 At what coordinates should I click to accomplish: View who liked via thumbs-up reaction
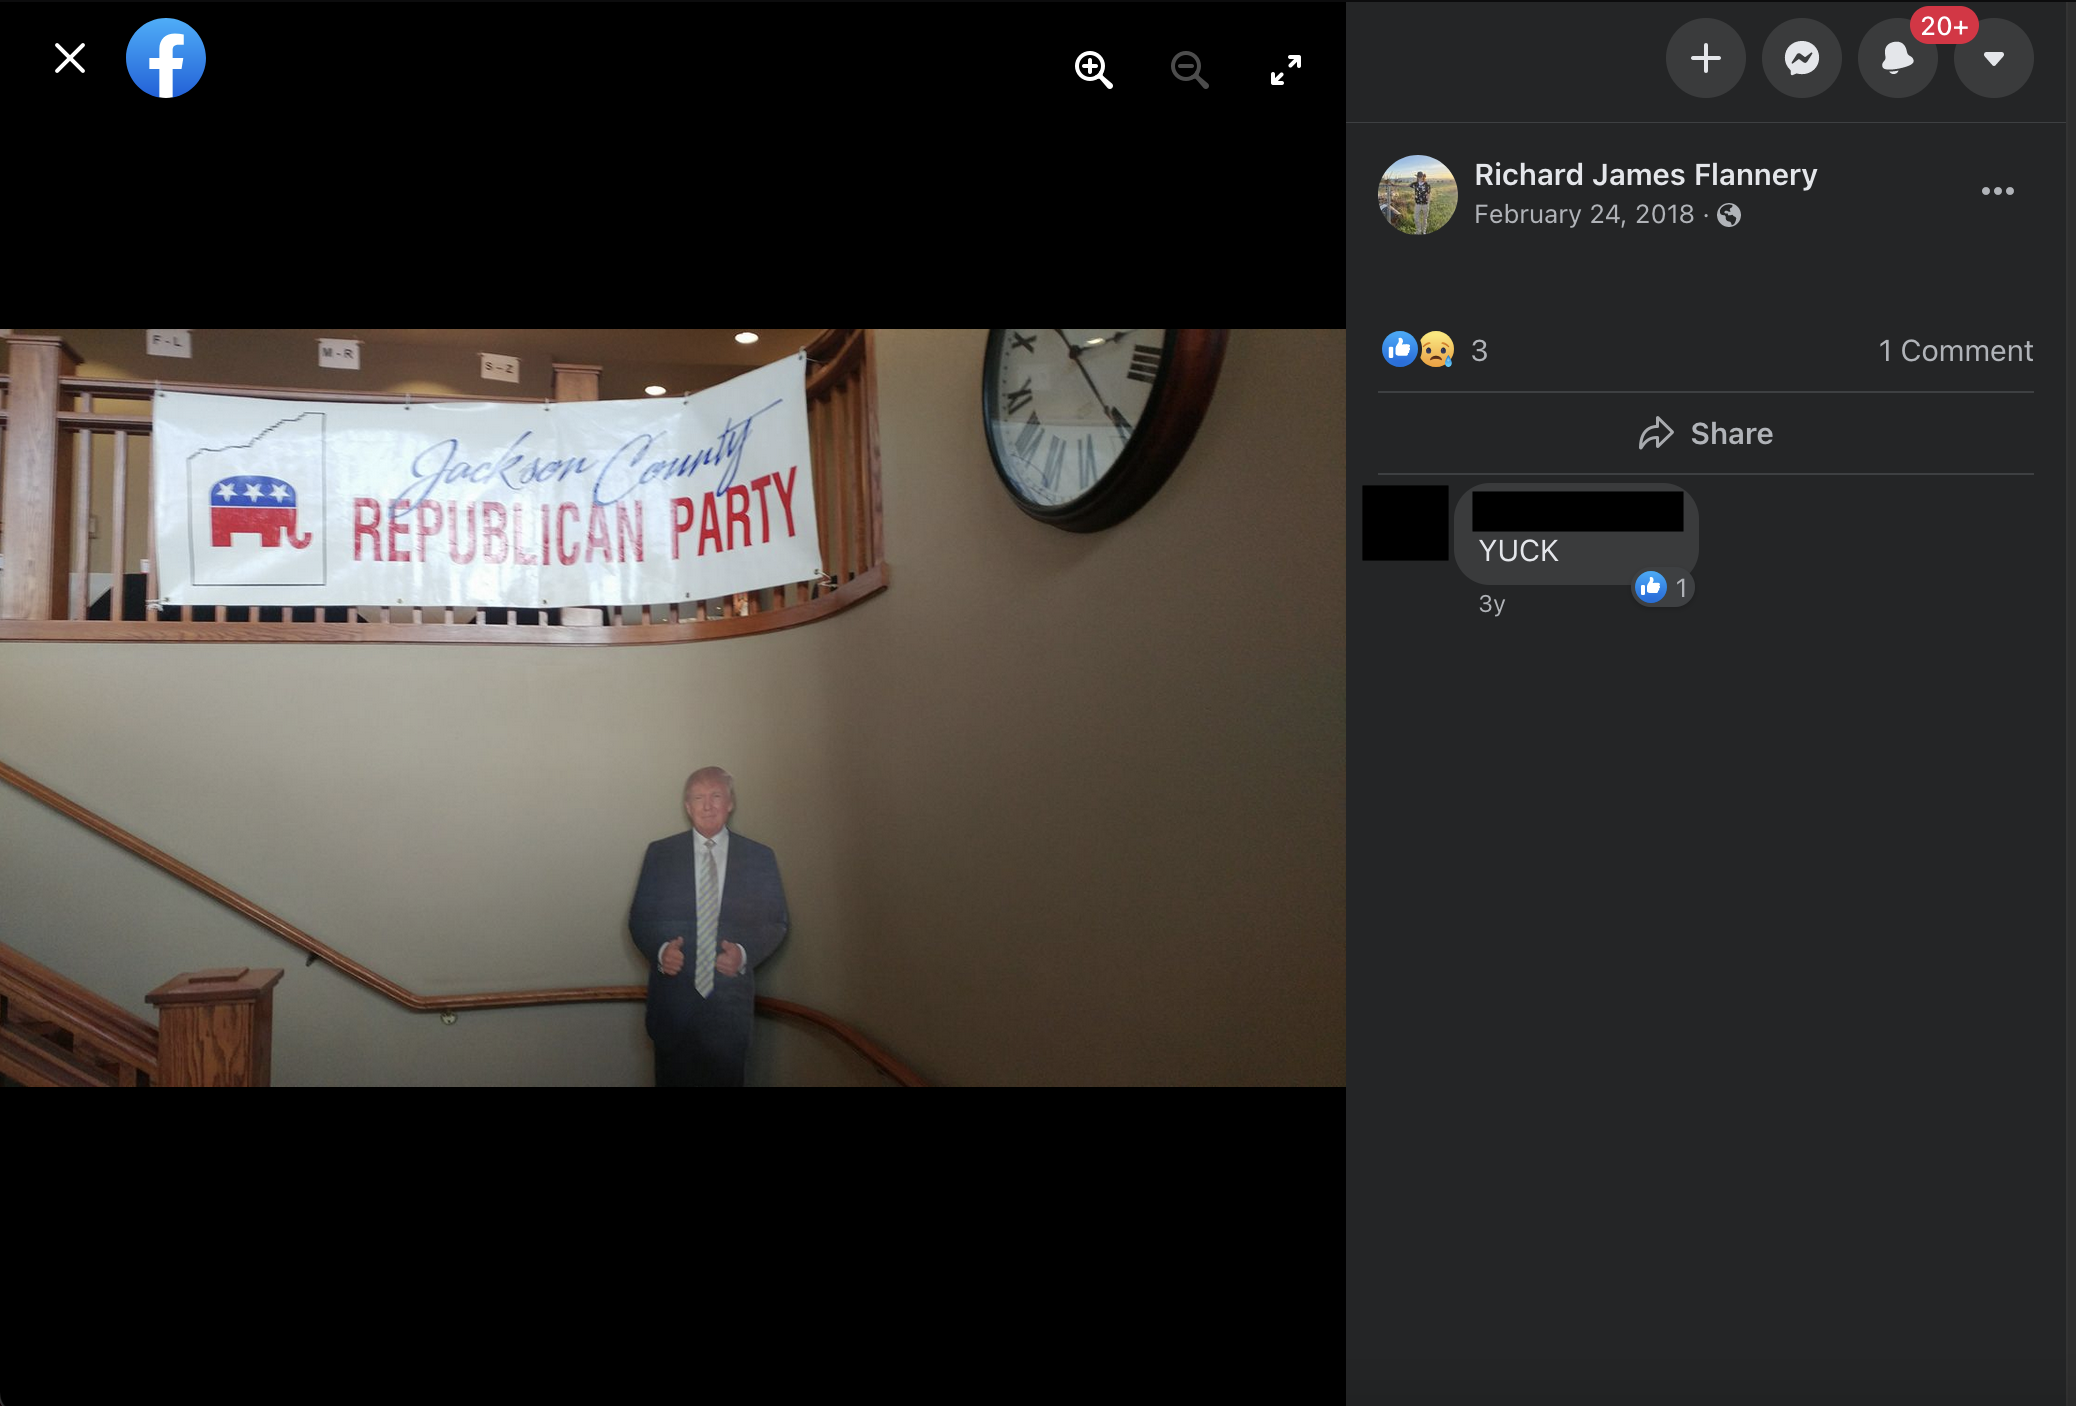(x=1399, y=349)
